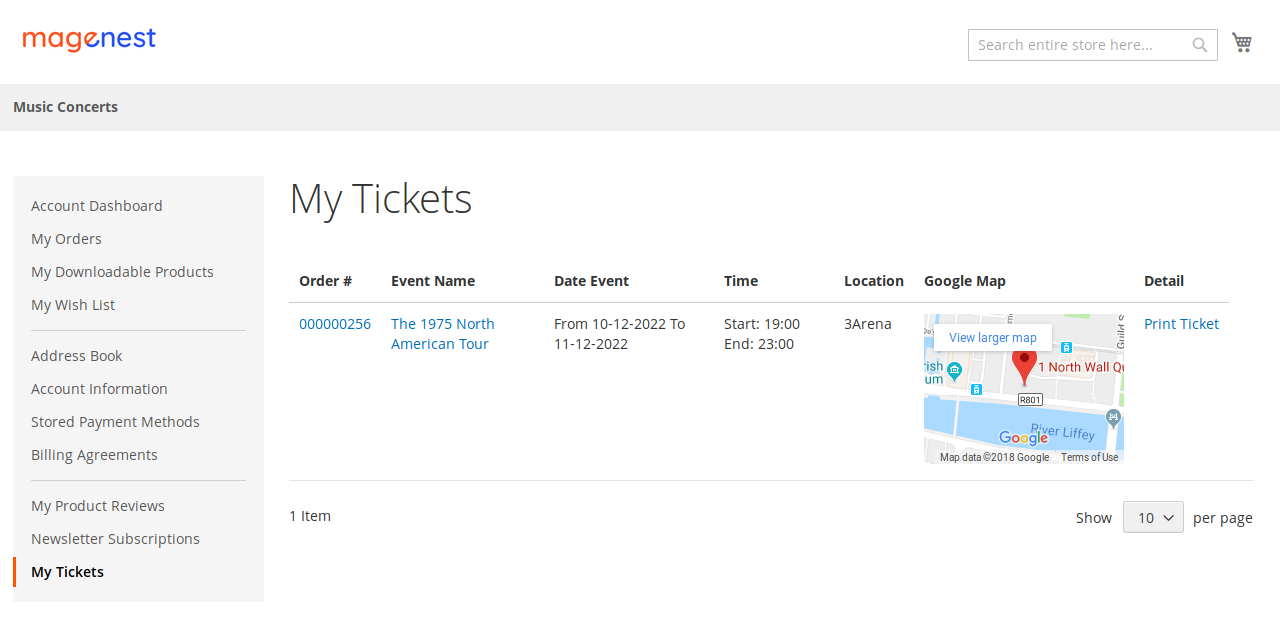Open the shopping cart icon

point(1242,43)
